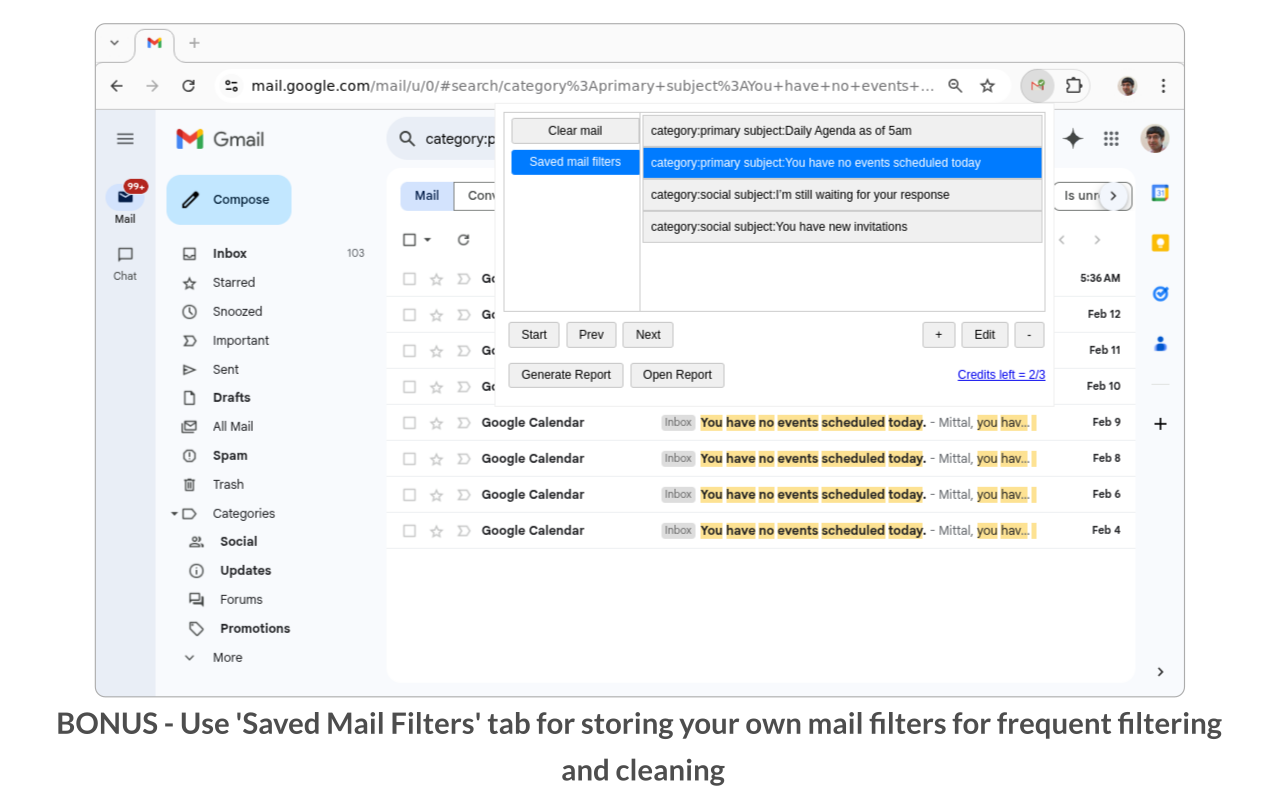The height and width of the screenshot is (800, 1280).
Task: Open the Gmail main menu hamburger icon
Action: pyautogui.click(x=125, y=139)
